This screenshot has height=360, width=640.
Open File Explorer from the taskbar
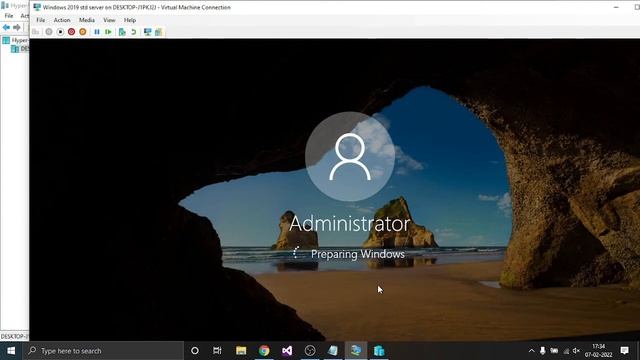[241, 351]
